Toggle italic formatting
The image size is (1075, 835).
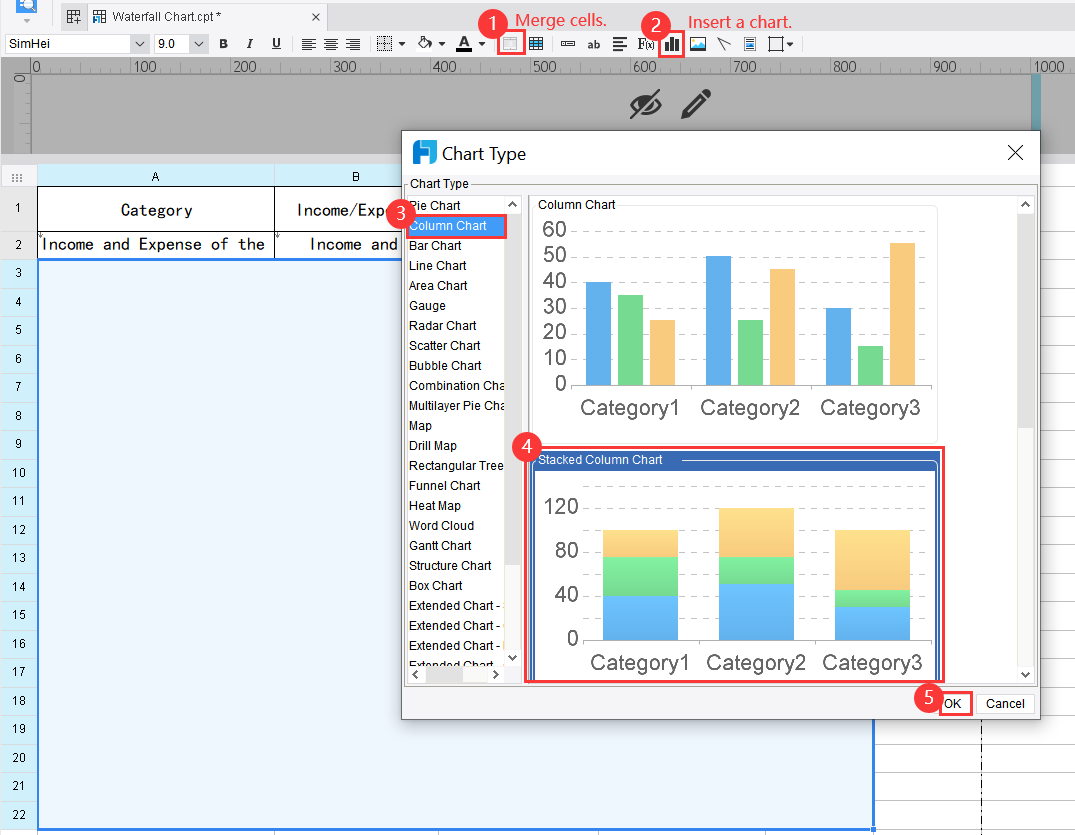click(x=248, y=43)
